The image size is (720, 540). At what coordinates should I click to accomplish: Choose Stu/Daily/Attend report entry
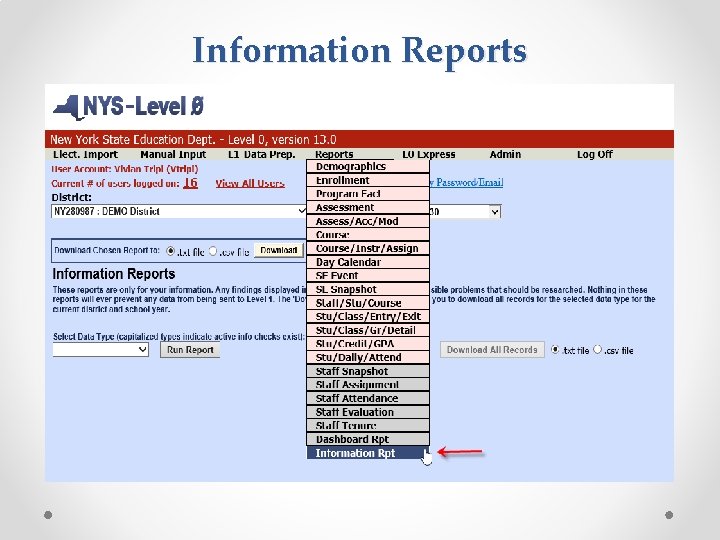point(368,357)
